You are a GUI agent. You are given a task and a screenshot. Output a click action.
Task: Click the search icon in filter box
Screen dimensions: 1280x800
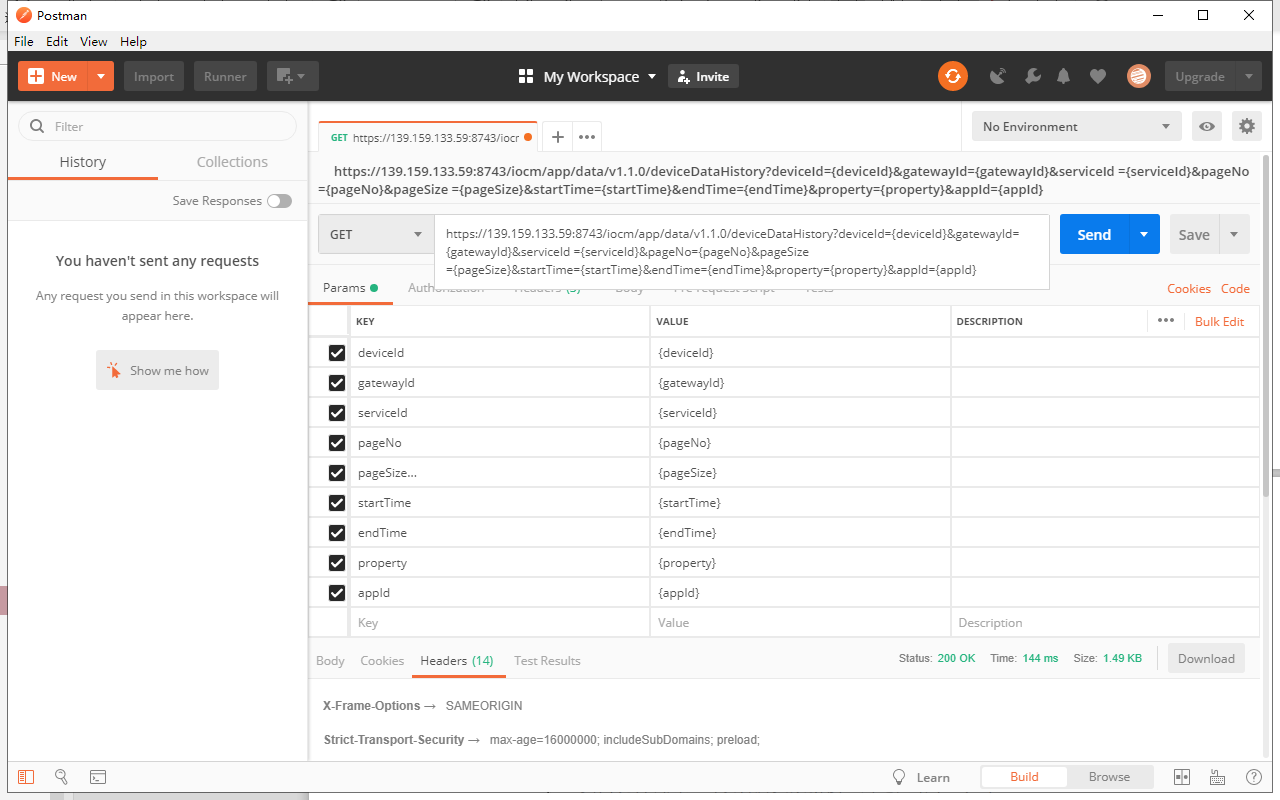click(x=38, y=126)
